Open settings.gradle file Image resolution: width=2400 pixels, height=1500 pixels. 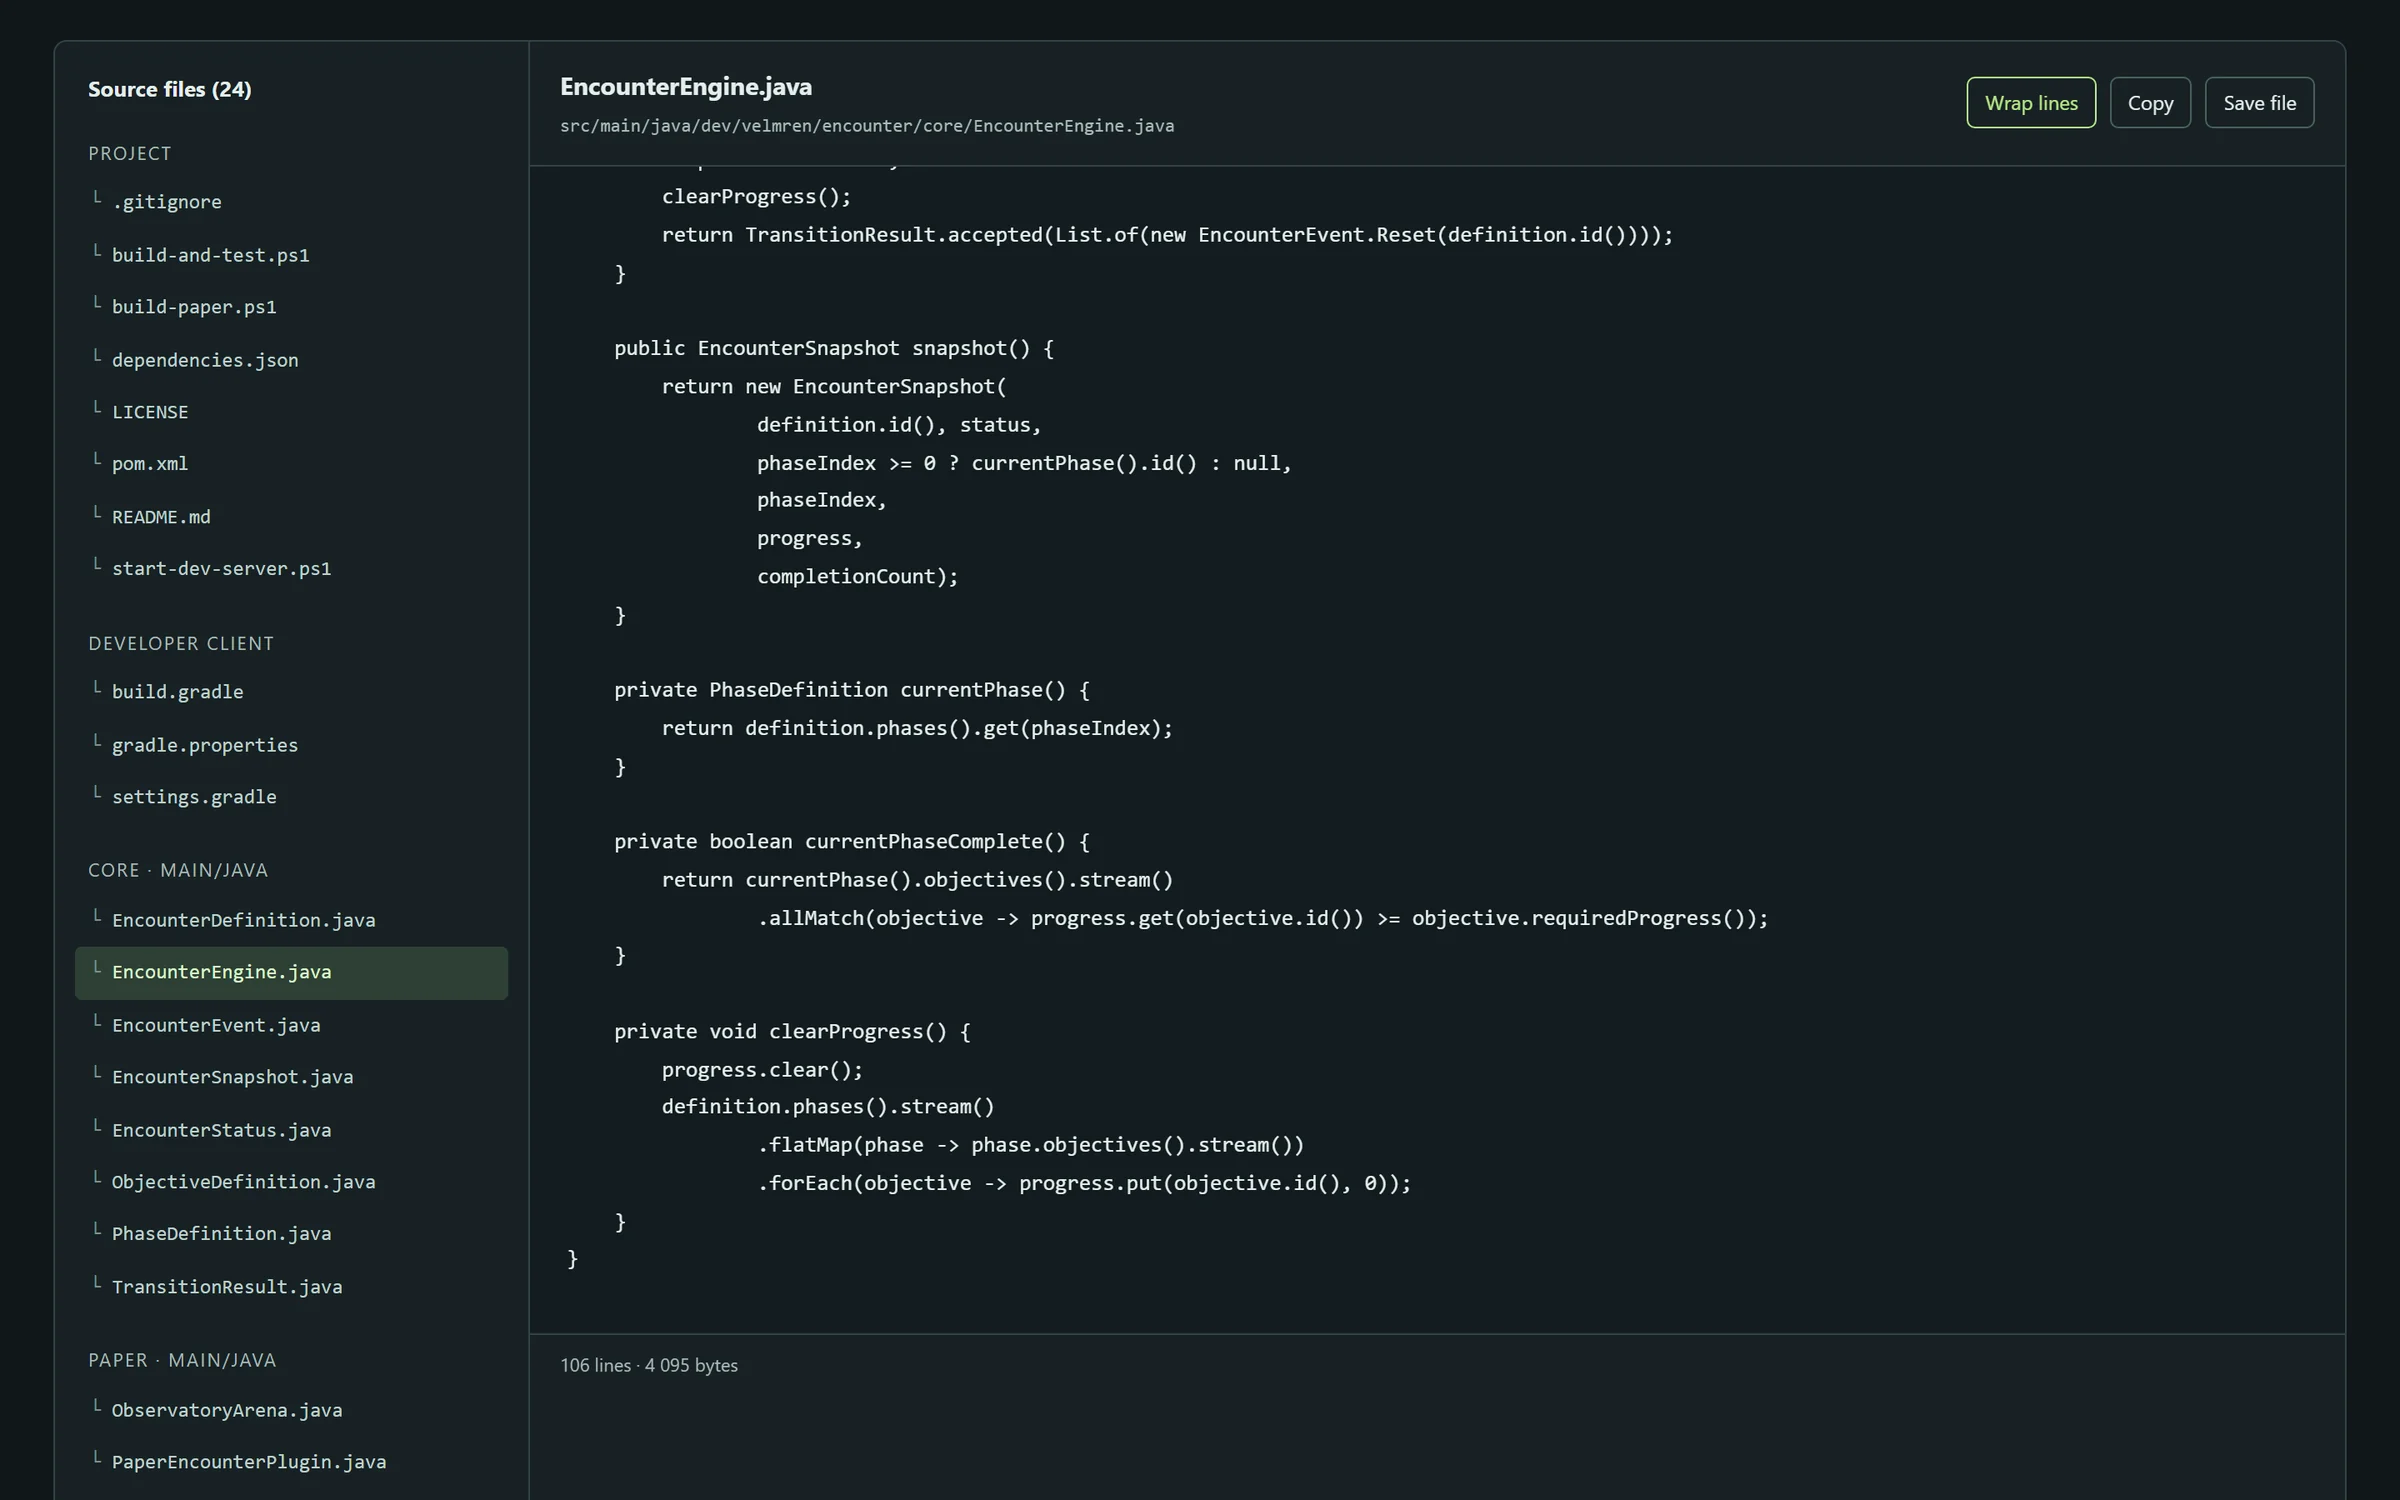[291, 797]
